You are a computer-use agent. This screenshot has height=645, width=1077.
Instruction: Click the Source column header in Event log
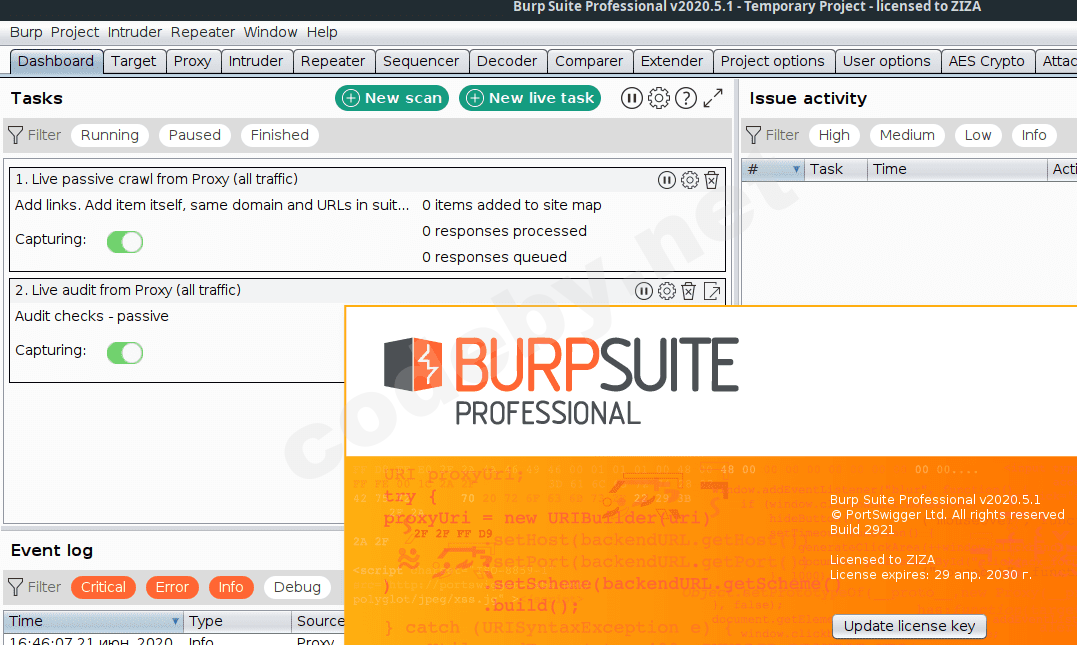tap(318, 622)
